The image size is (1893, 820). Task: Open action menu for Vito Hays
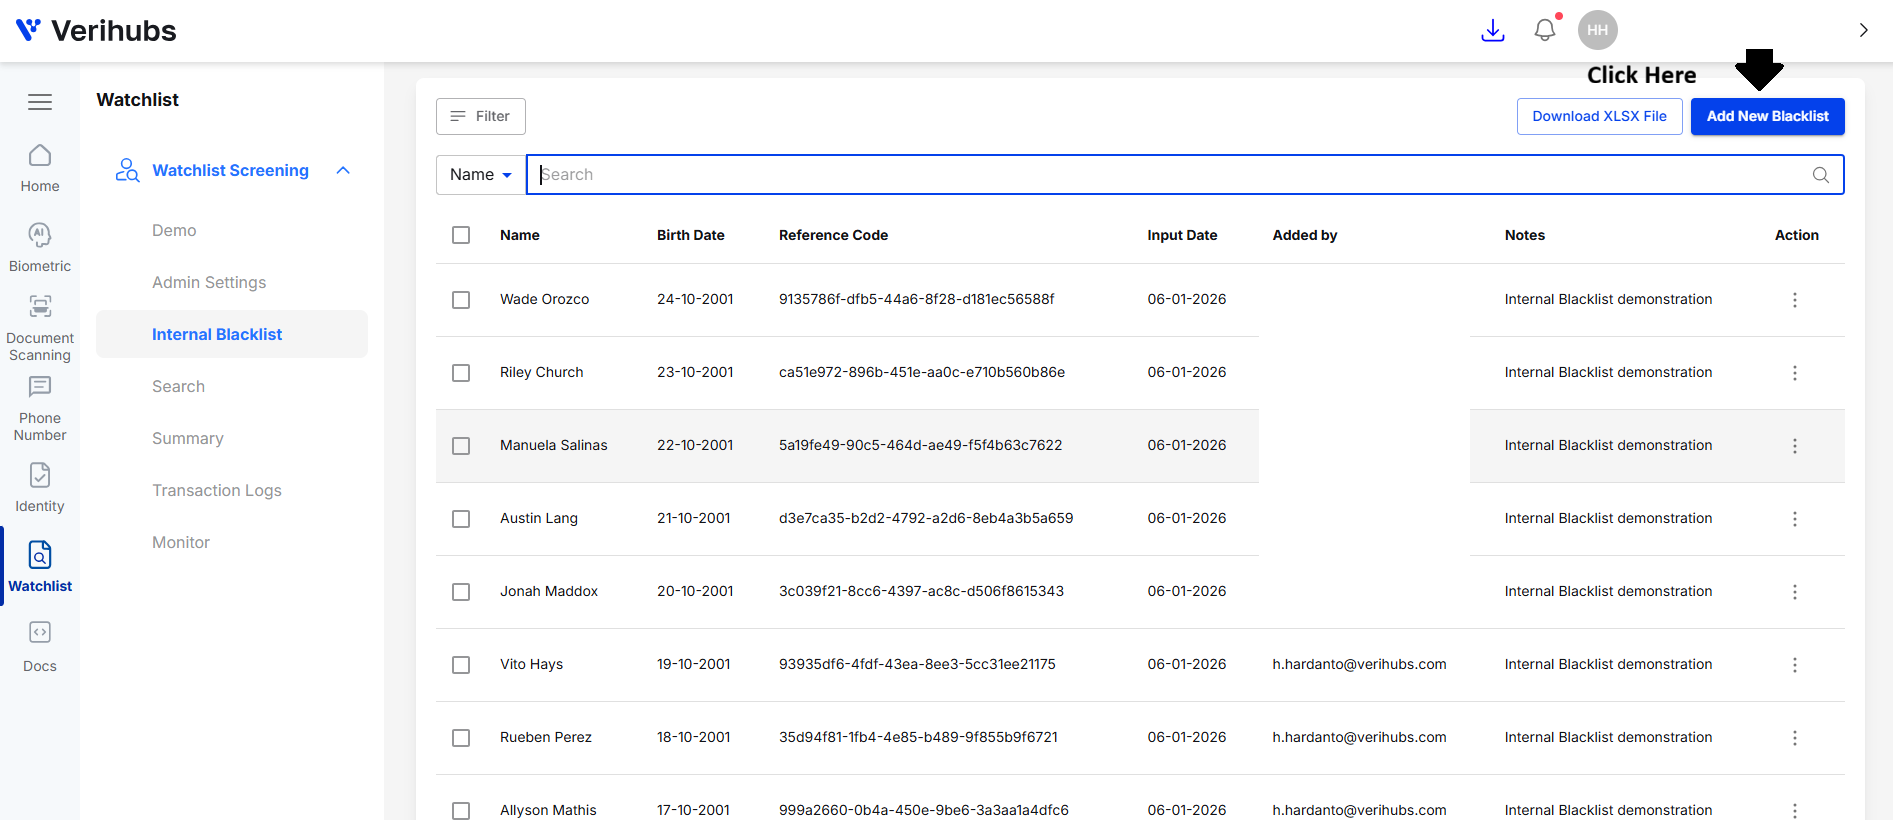point(1795,665)
